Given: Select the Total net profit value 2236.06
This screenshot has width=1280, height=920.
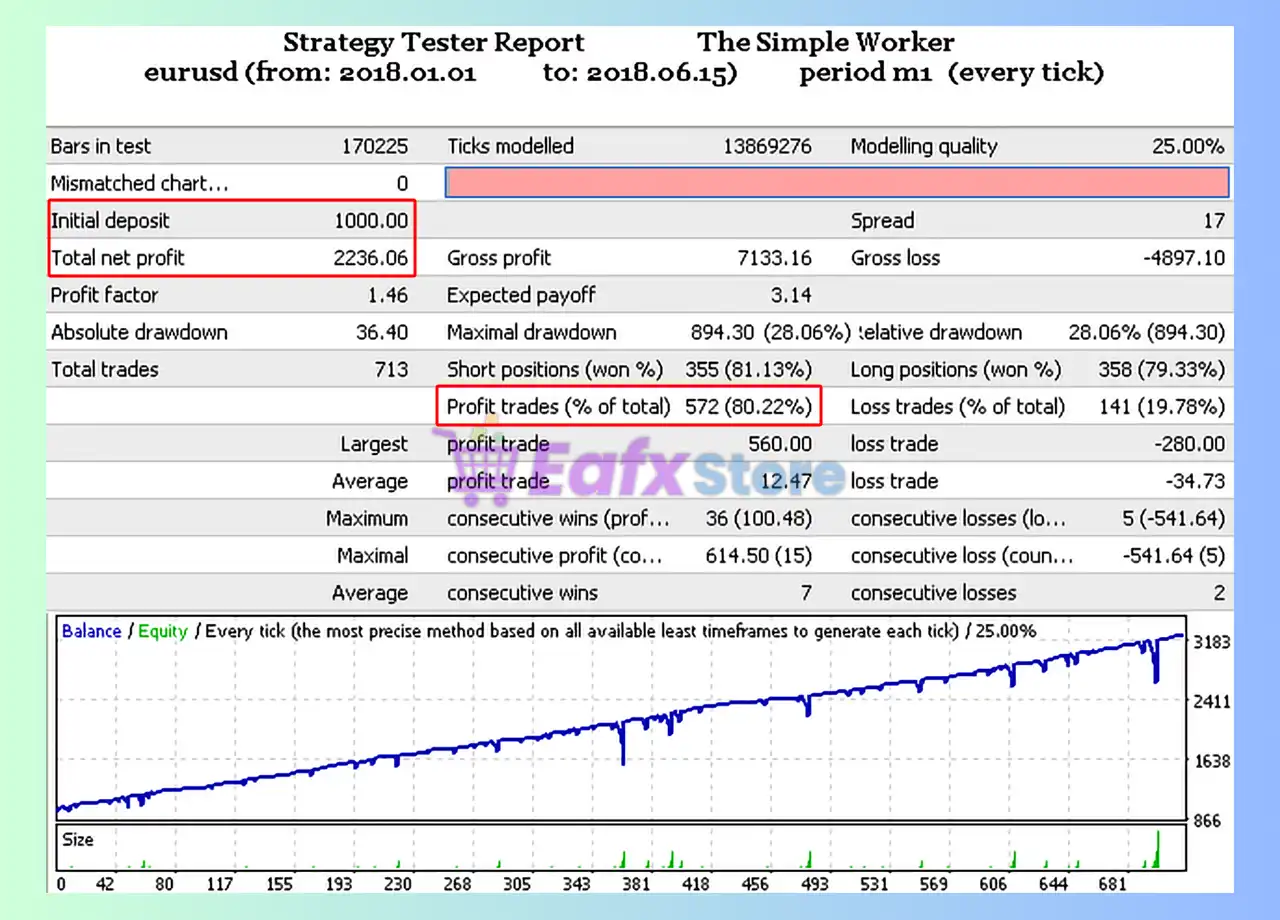Looking at the screenshot, I should 370,258.
